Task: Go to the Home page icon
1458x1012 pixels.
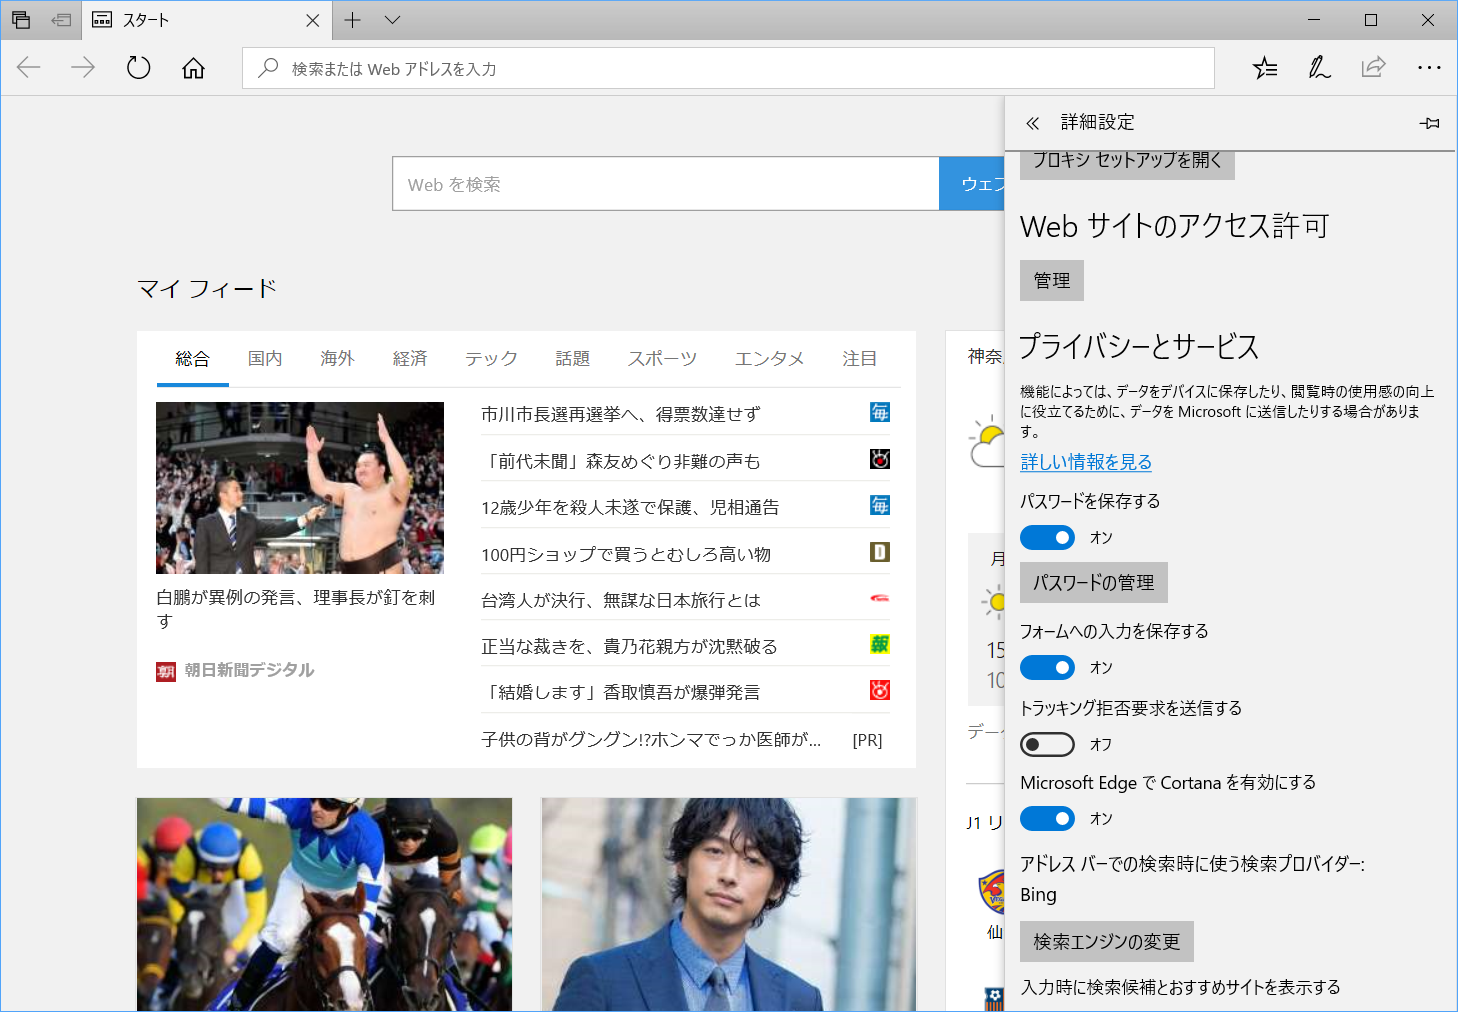Action: point(192,67)
